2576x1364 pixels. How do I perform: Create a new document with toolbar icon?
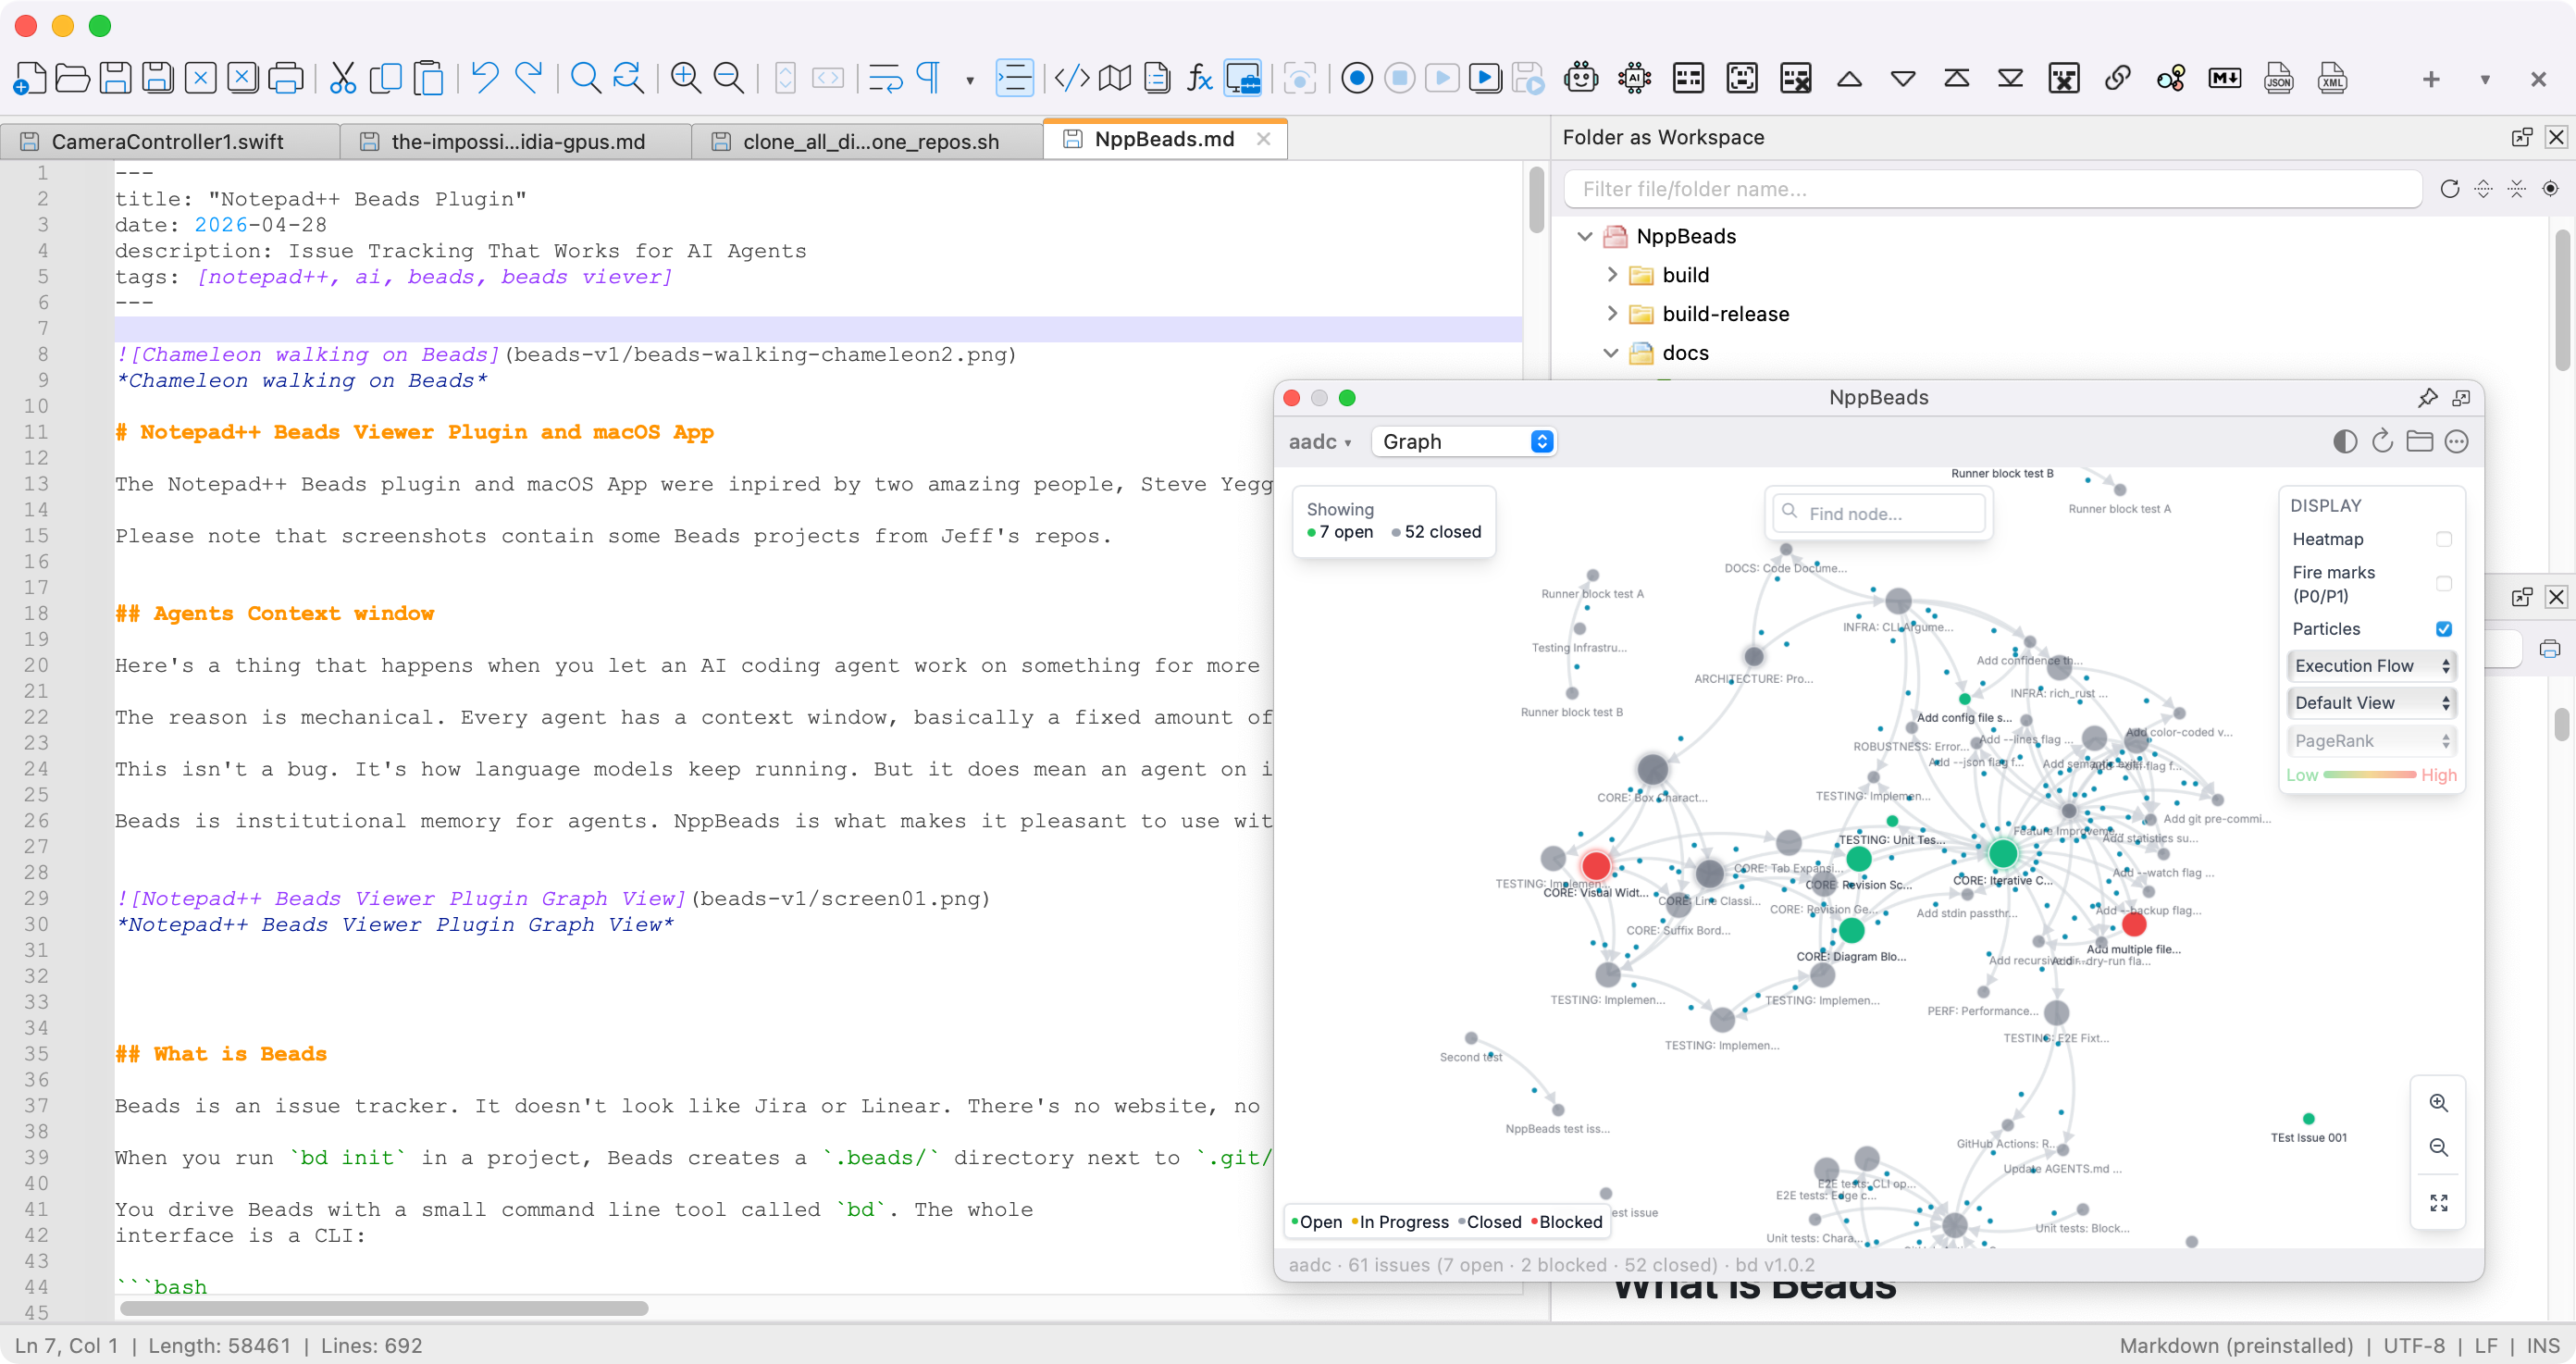click(30, 78)
